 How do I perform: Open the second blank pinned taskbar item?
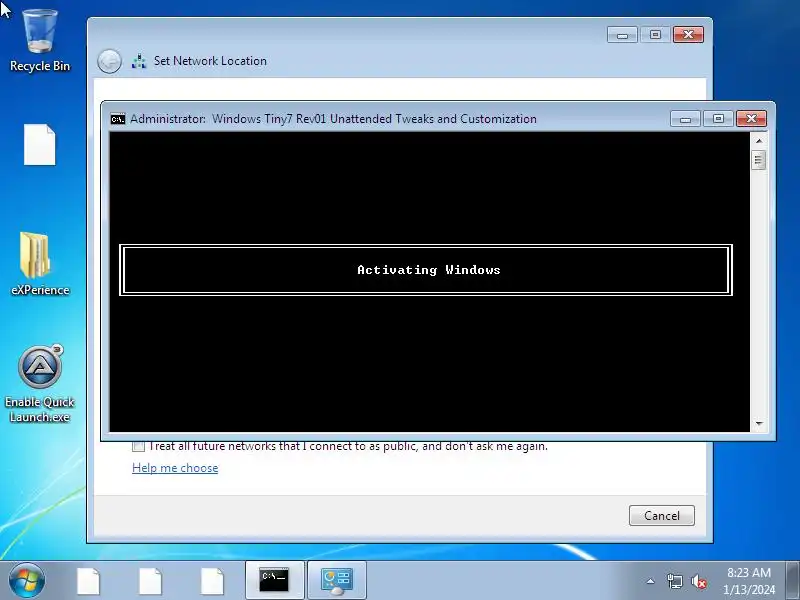151,581
